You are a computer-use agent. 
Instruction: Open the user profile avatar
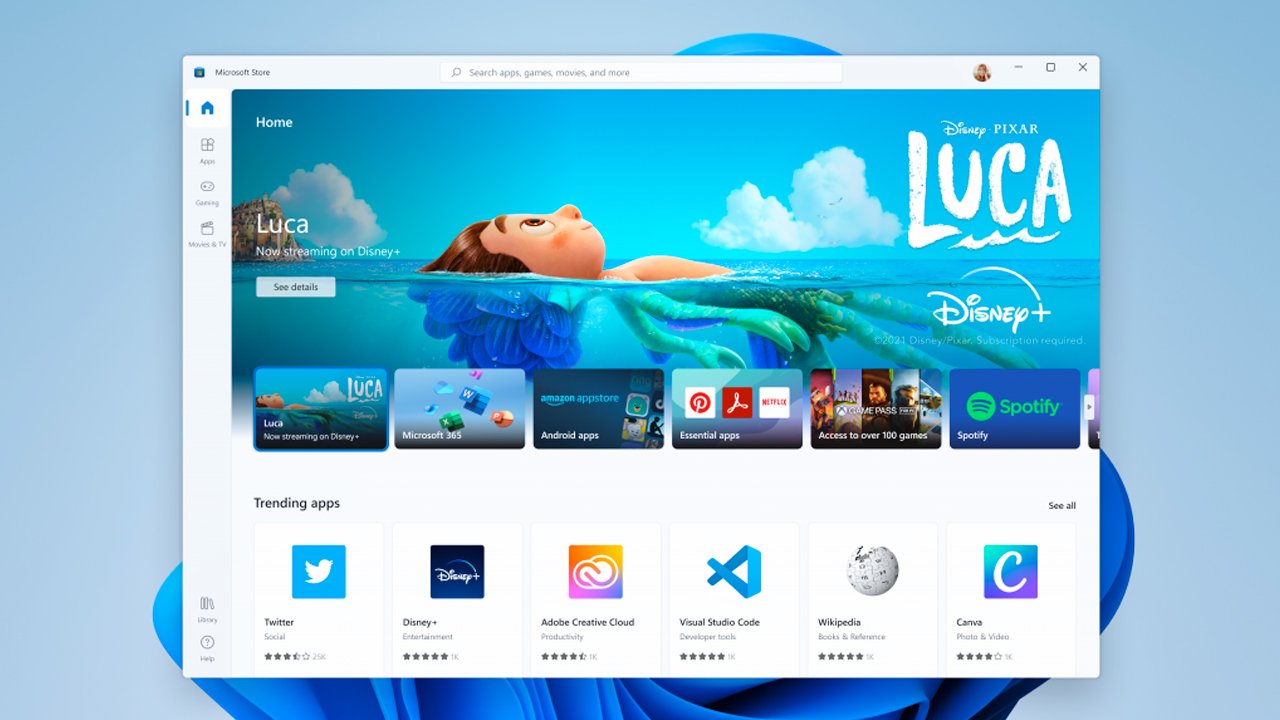(982, 72)
